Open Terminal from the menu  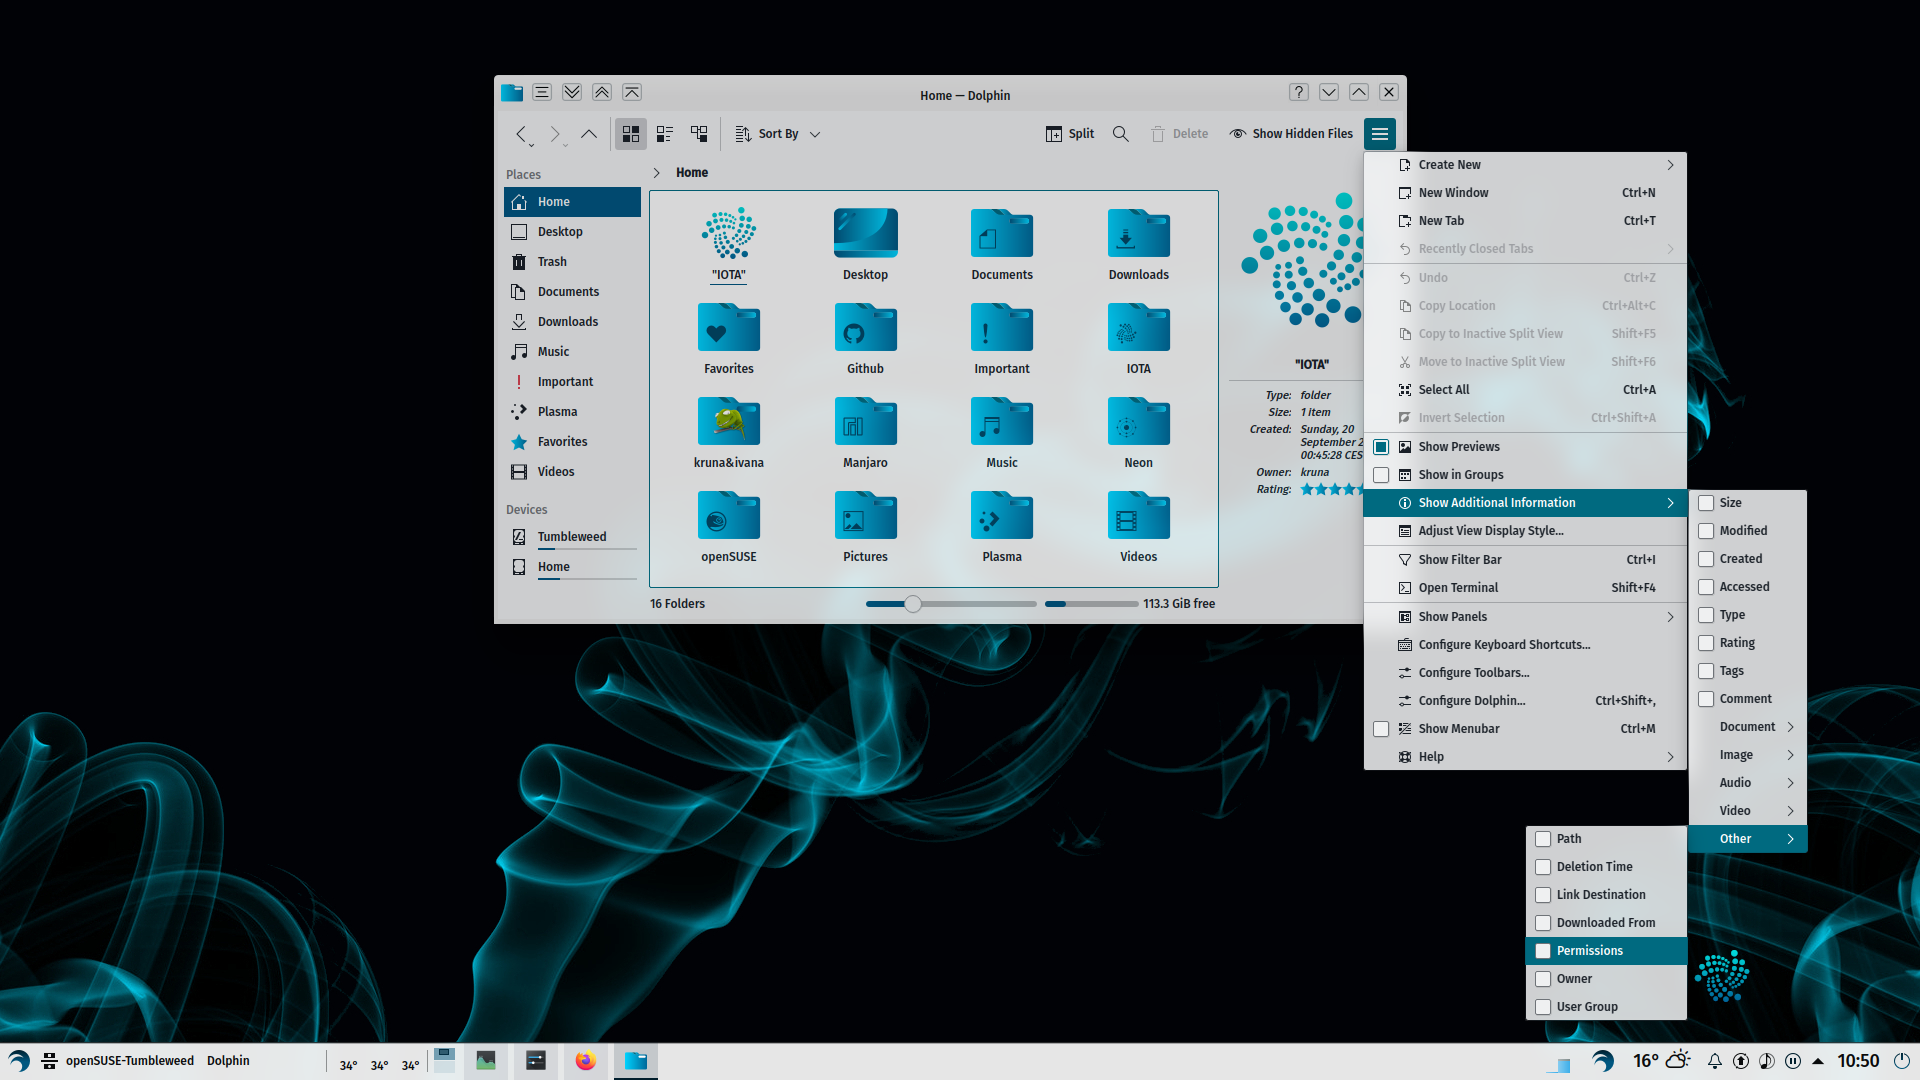[x=1525, y=588]
